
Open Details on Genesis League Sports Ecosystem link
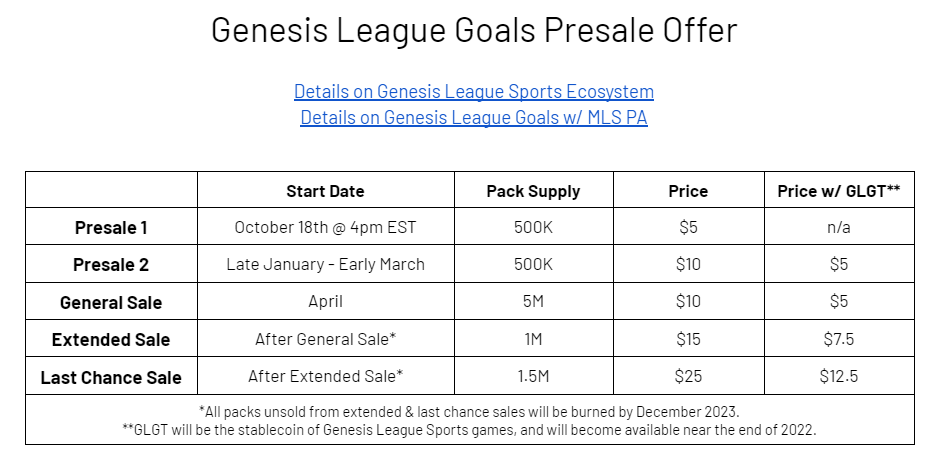pos(474,91)
